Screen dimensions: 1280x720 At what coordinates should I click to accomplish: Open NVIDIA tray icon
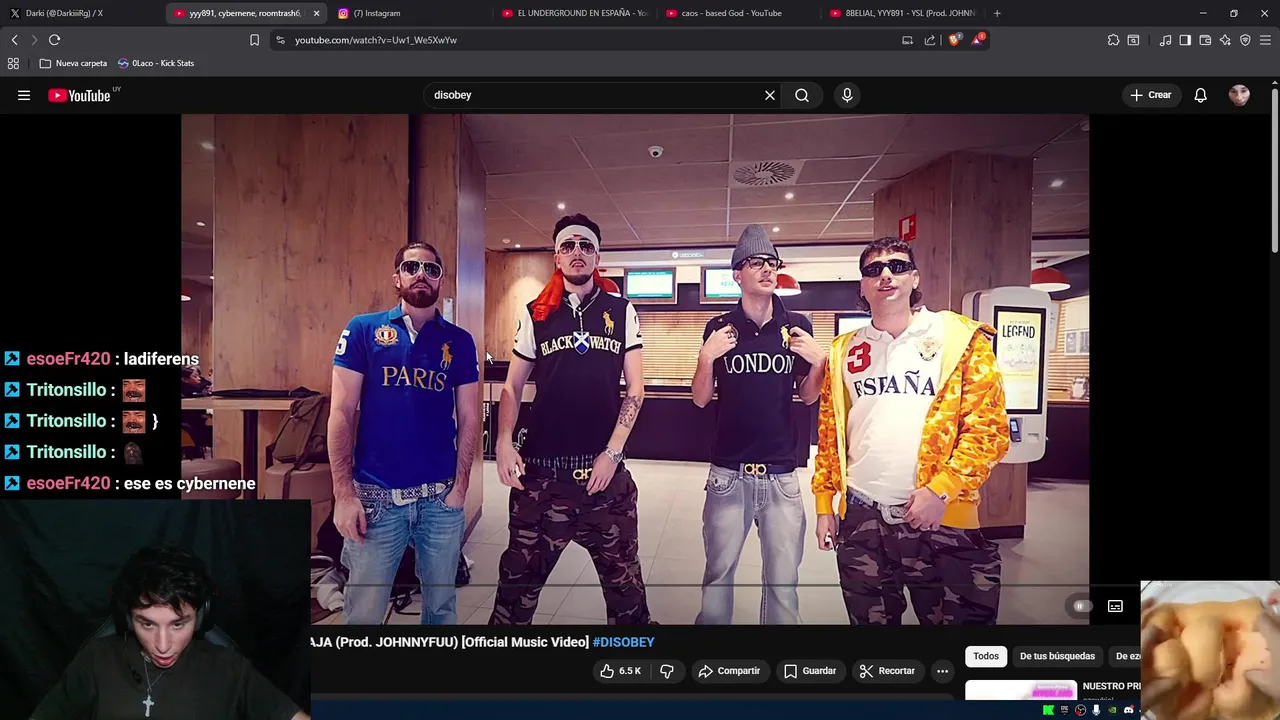click(x=1112, y=710)
